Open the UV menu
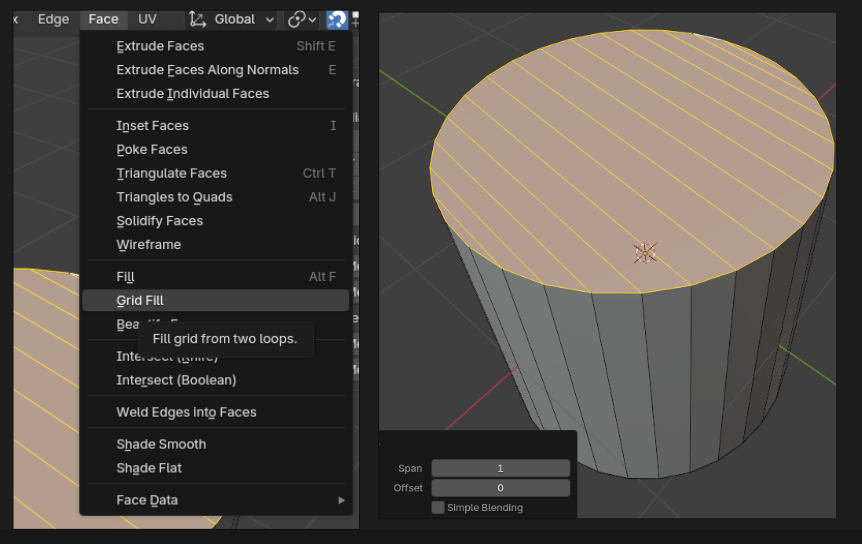The image size is (862, 544). 147,19
